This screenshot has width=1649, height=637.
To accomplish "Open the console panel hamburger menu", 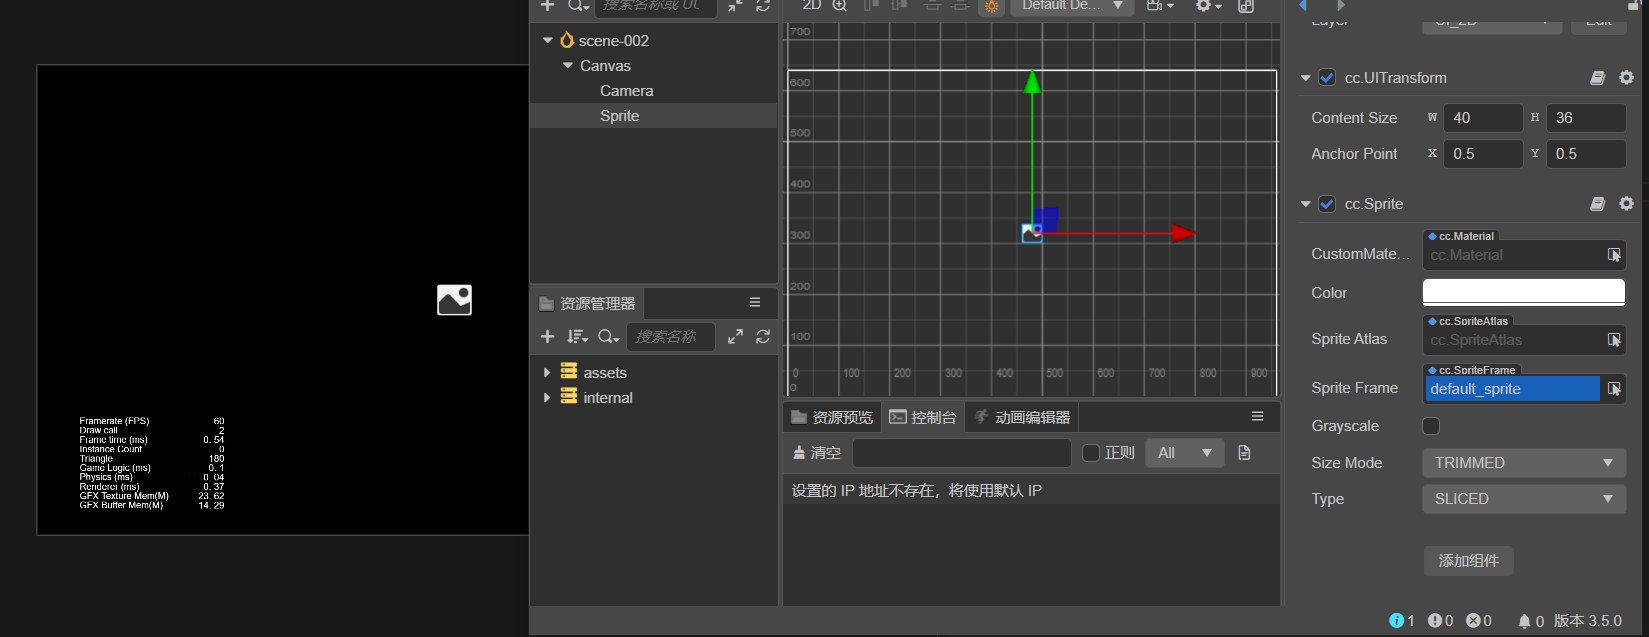I will 1257,416.
